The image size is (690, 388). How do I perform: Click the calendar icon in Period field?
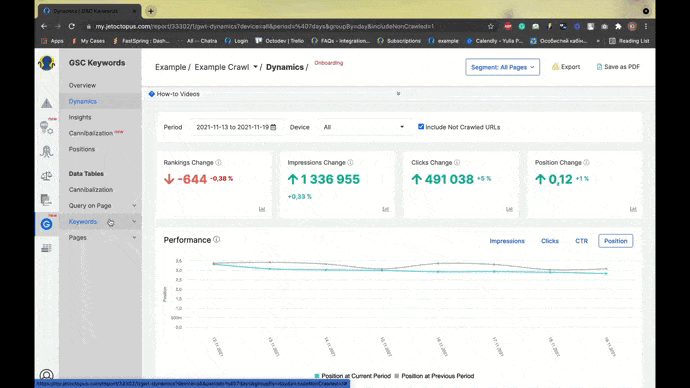[x=273, y=127]
